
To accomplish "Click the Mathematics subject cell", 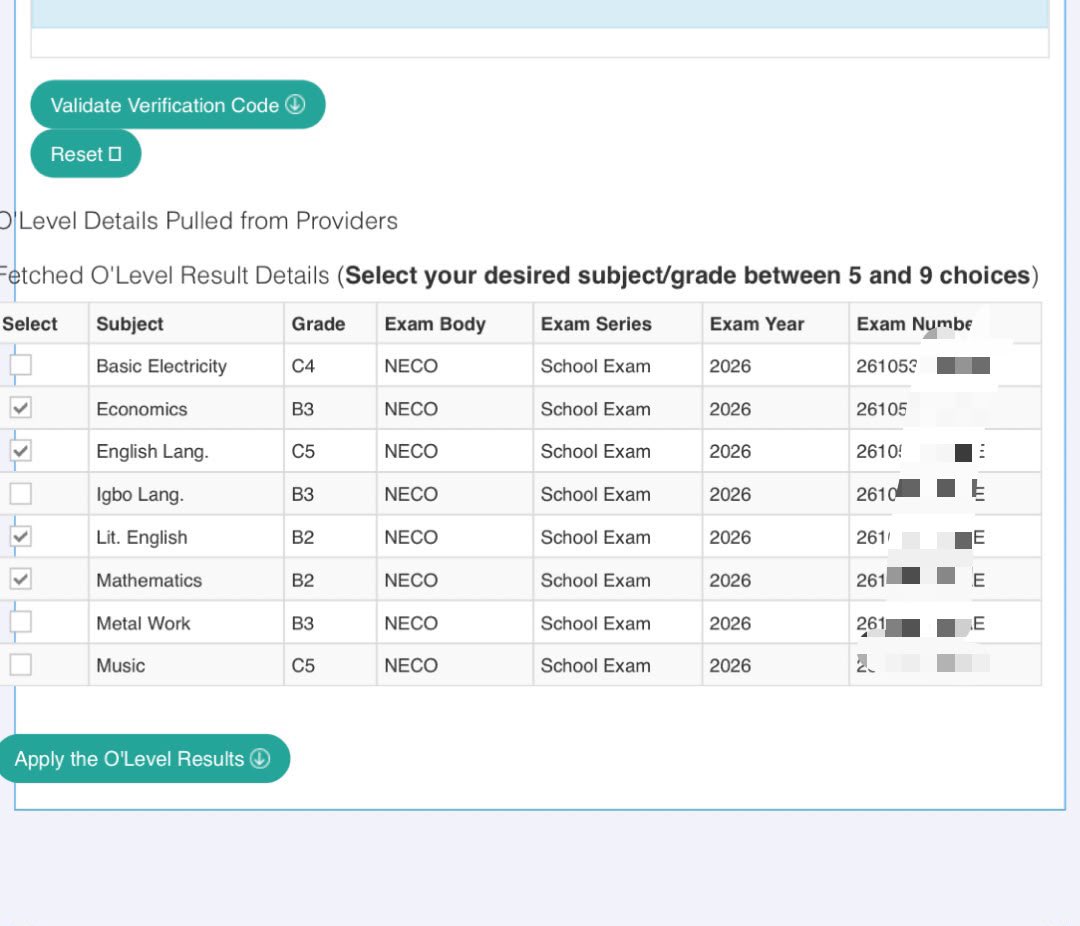I will pos(186,580).
